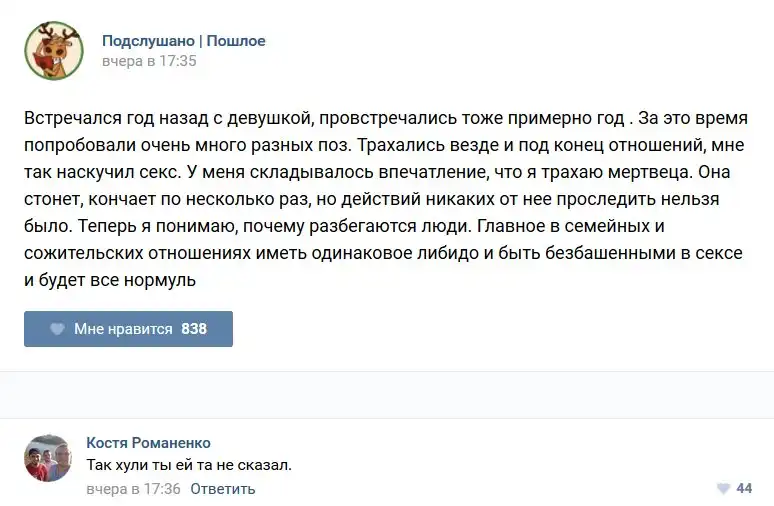Open post via timestamp вчера в 17:35
The width and height of the screenshot is (774, 506).
(x=149, y=61)
